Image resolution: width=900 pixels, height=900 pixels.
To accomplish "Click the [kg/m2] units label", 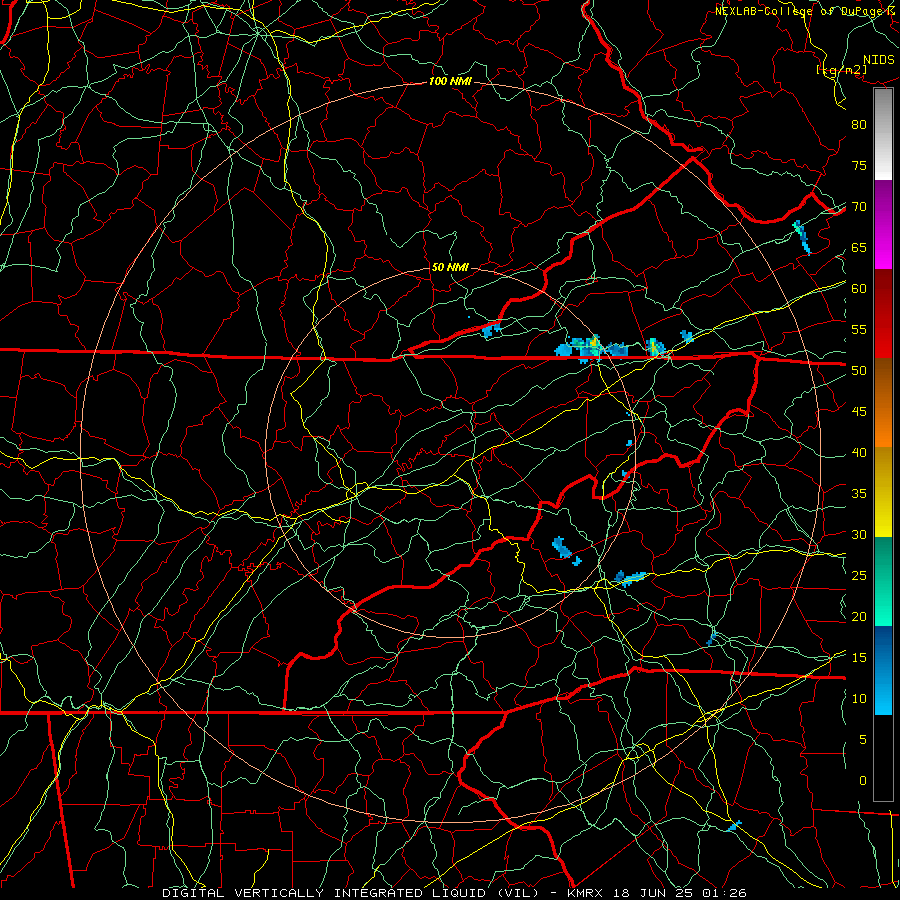I will (841, 70).
